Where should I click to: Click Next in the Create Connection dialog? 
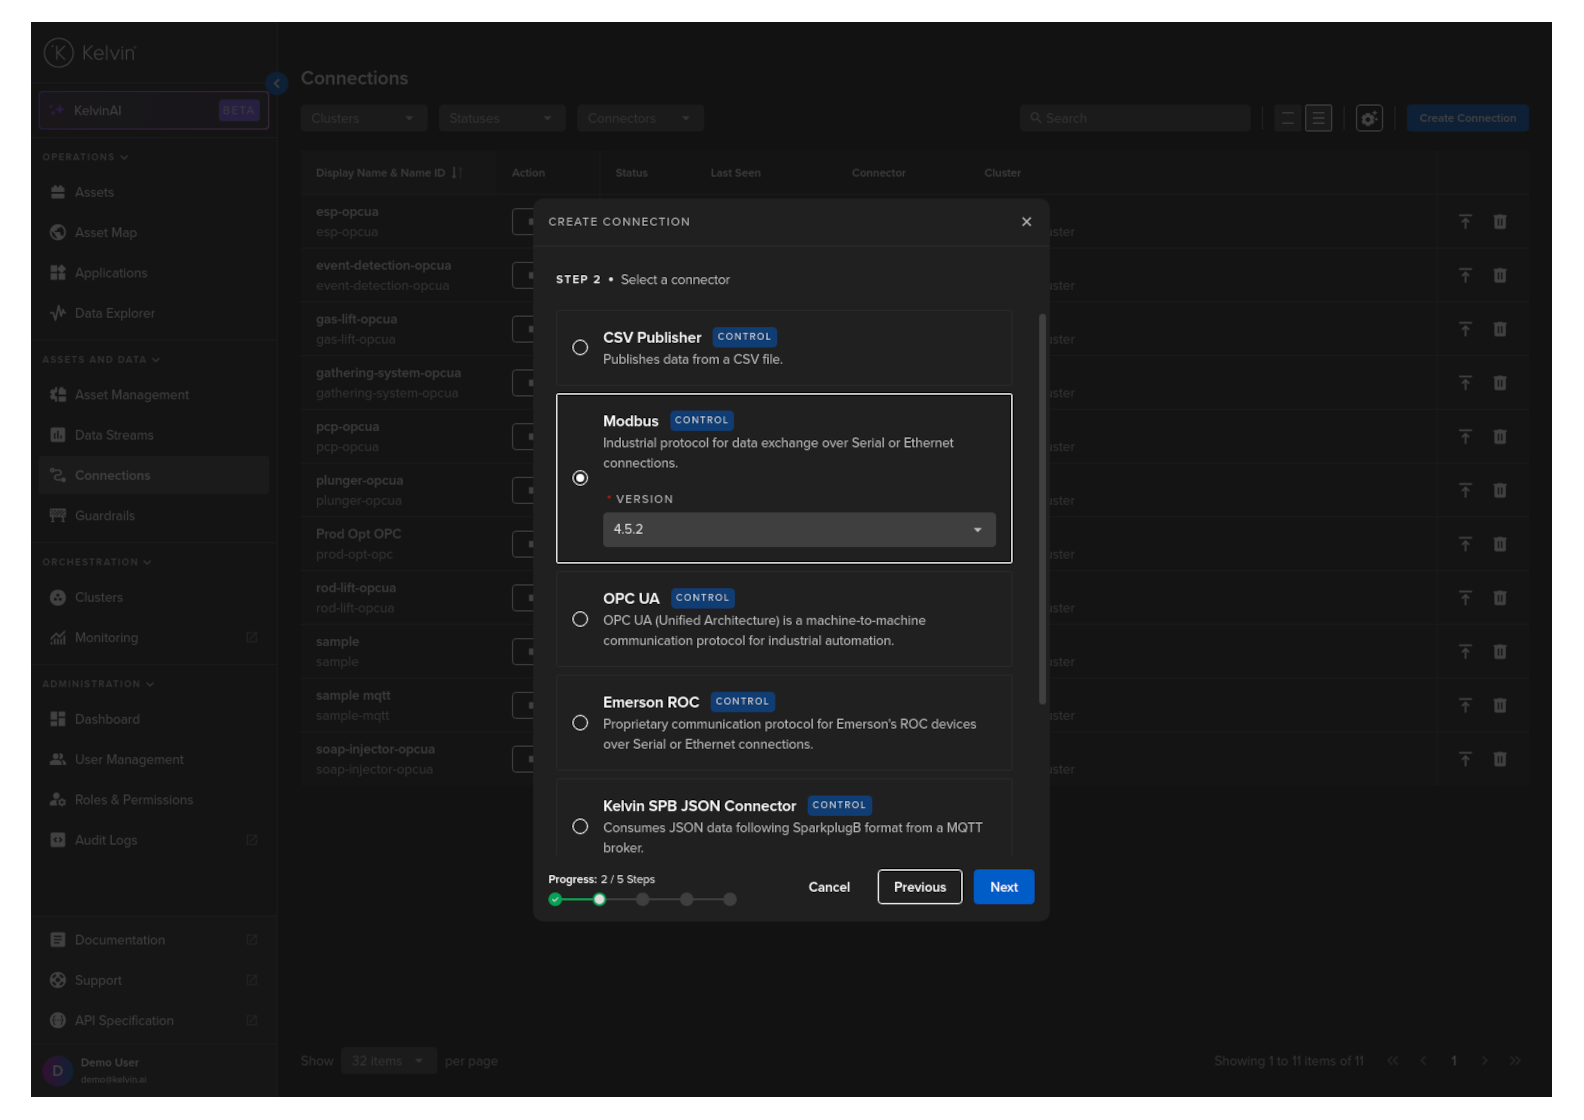(x=1003, y=887)
